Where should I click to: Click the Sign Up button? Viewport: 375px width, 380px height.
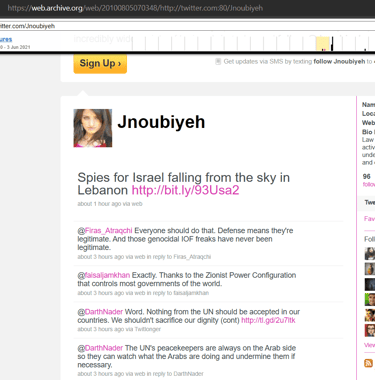(100, 63)
